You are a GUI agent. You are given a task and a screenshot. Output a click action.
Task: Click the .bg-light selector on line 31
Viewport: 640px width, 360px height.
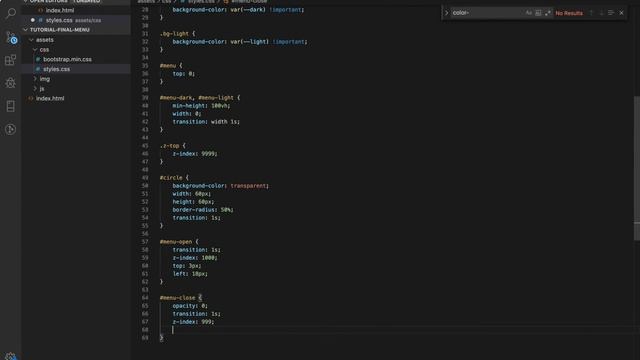pos(174,33)
